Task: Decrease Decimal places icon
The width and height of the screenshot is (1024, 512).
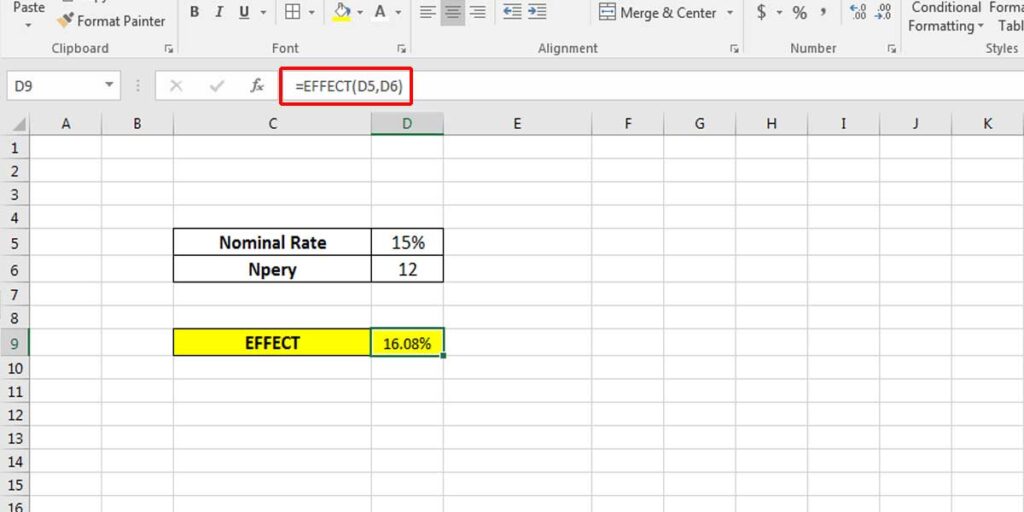Action: click(883, 12)
